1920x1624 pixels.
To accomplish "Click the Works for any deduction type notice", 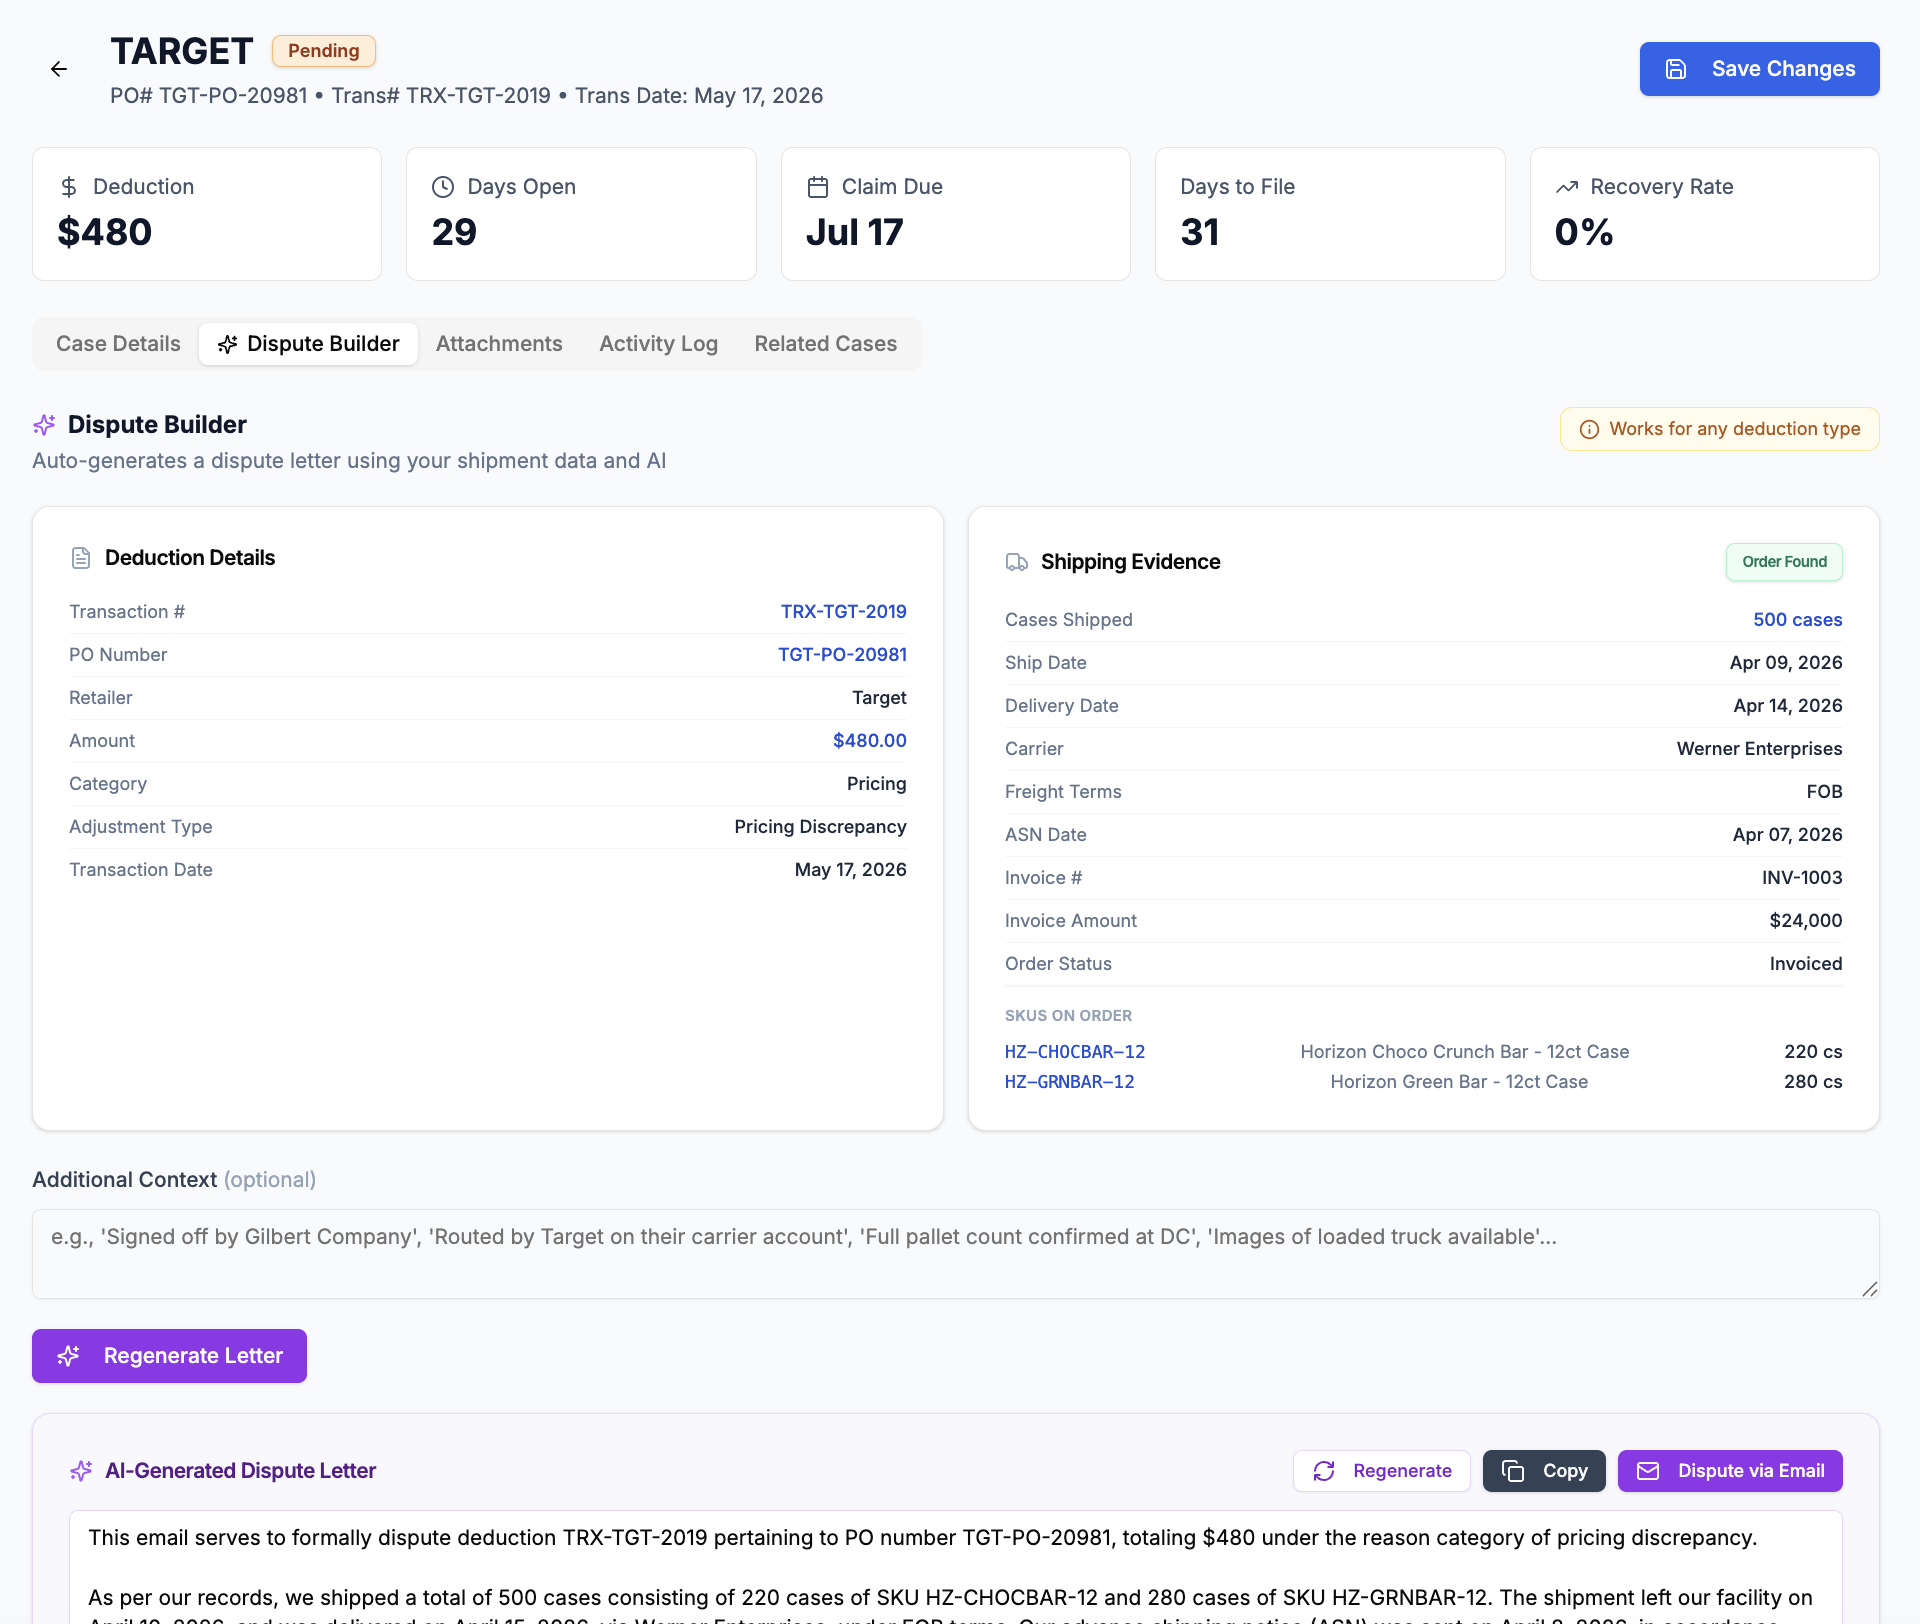I will [1719, 429].
